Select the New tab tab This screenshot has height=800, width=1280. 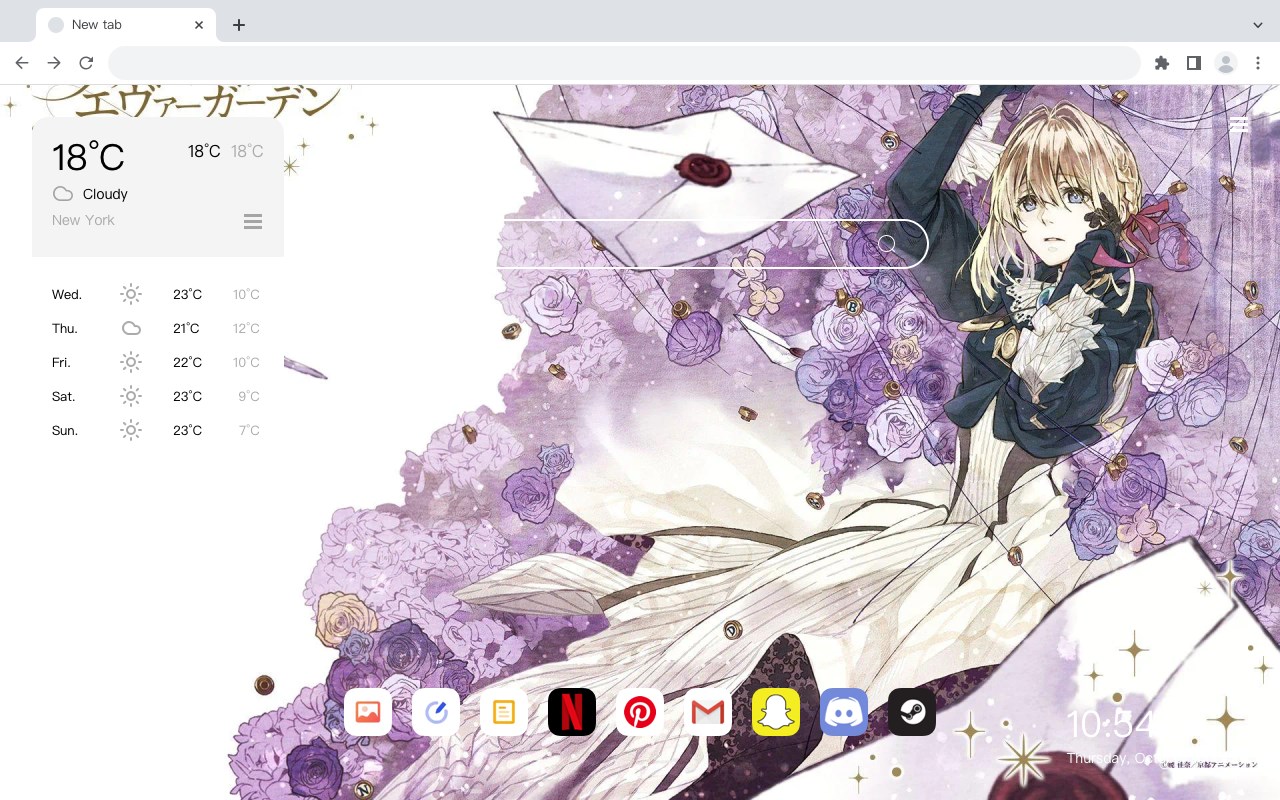tap(125, 25)
